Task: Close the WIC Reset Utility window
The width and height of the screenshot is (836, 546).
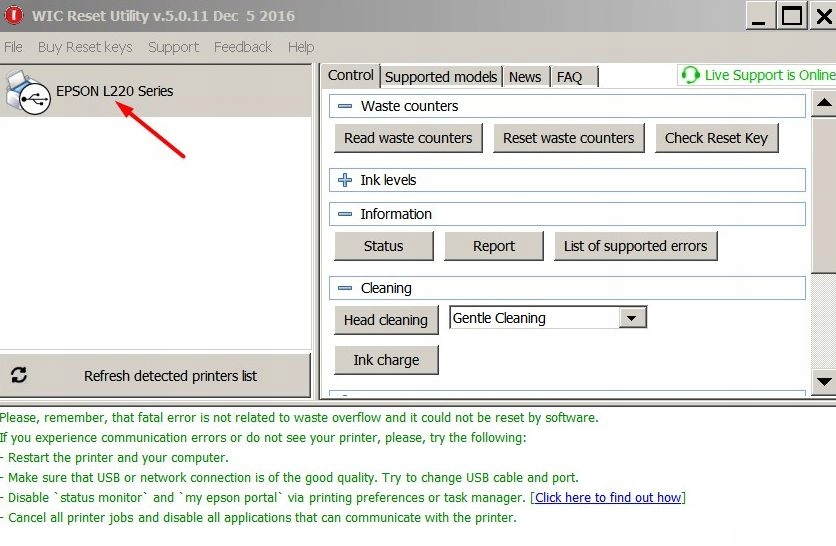Action: pos(823,17)
